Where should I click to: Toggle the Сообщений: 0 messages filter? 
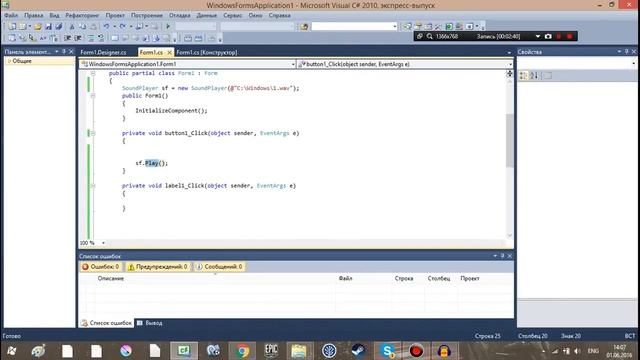click(x=219, y=267)
